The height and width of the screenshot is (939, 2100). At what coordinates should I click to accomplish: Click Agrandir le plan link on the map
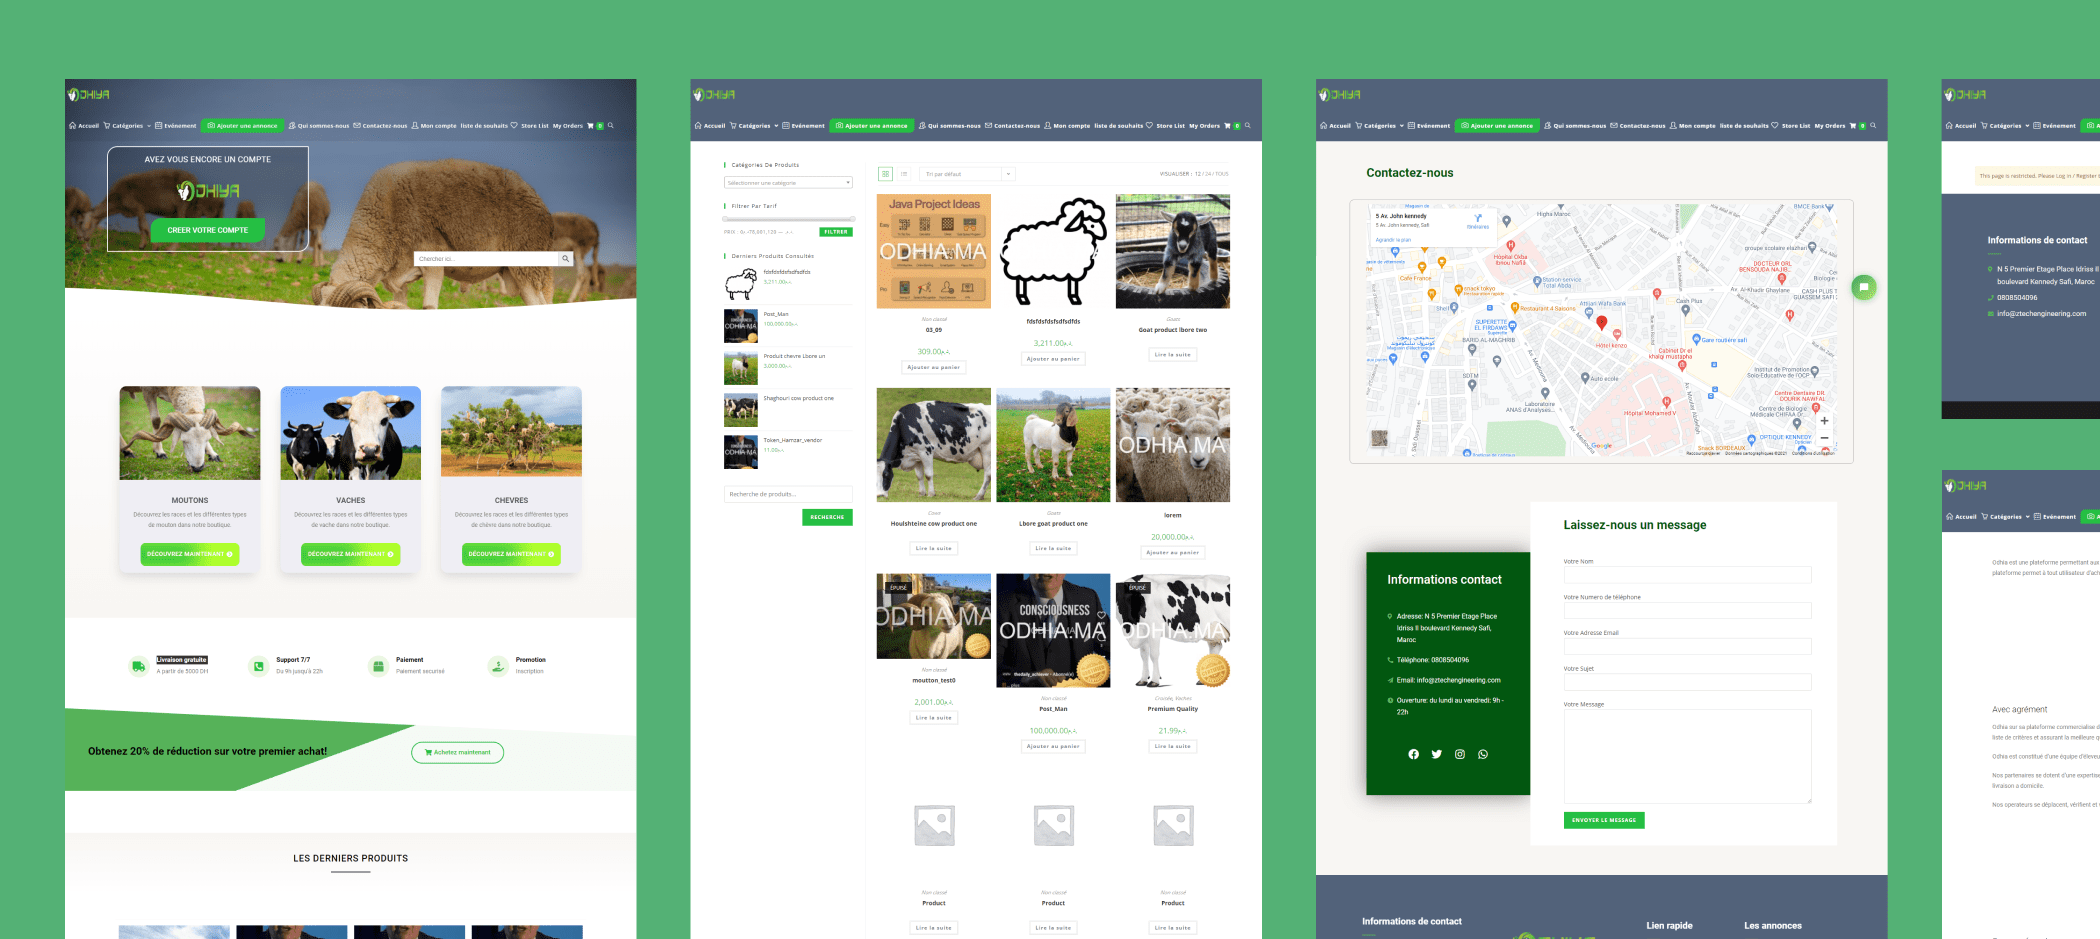point(1393,240)
